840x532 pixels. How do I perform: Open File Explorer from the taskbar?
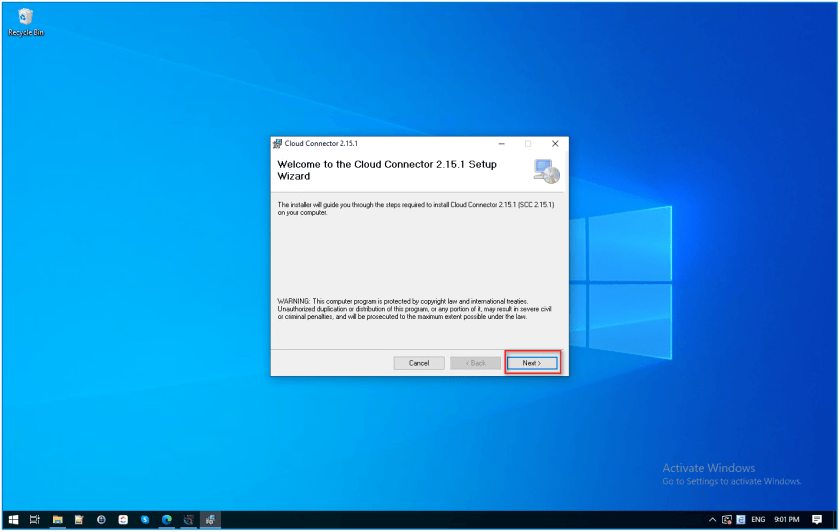[x=57, y=519]
